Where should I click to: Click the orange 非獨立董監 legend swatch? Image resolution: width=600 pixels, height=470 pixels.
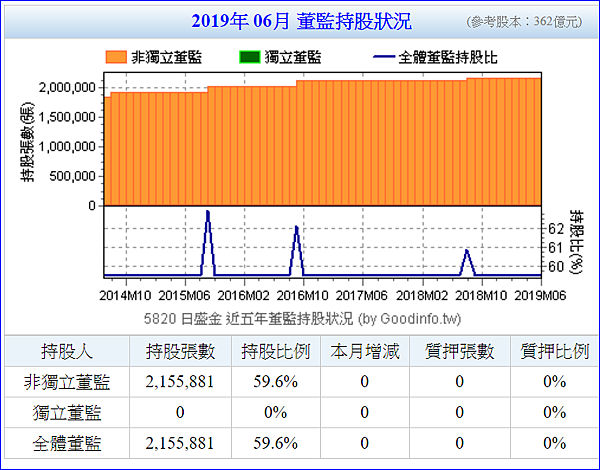[116, 57]
